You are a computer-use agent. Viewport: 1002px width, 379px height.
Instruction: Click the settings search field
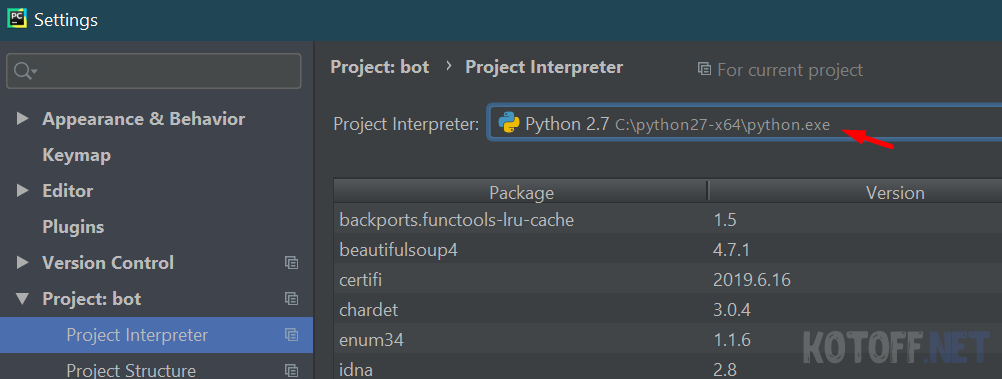click(x=153, y=71)
